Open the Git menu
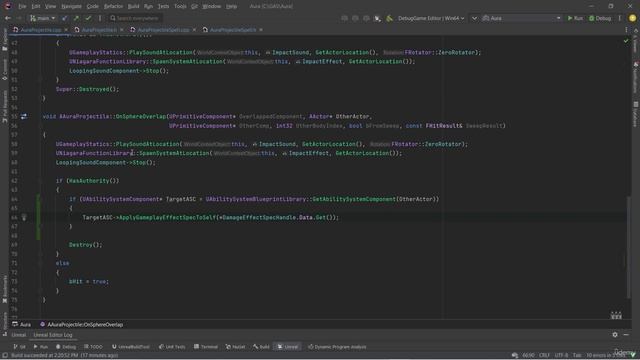Image resolution: width=640 pixels, height=360 pixels. tap(194, 6)
